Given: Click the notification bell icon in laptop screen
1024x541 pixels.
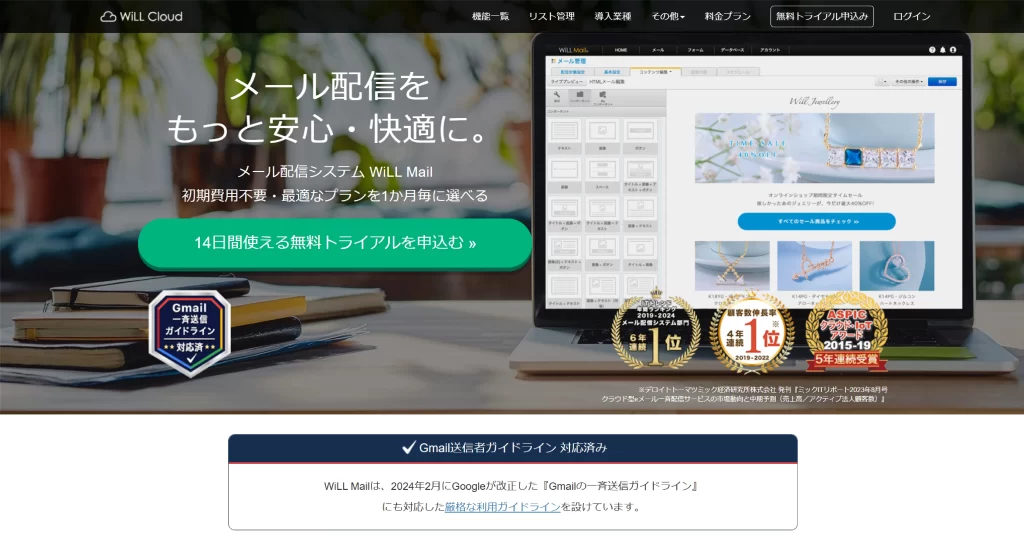Looking at the screenshot, I should point(943,49).
